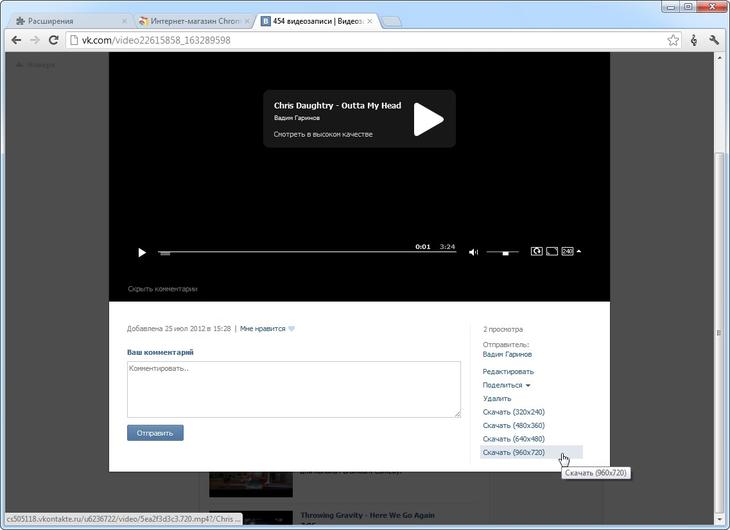Click the volume slider handle
730x530 pixels.
coord(505,253)
